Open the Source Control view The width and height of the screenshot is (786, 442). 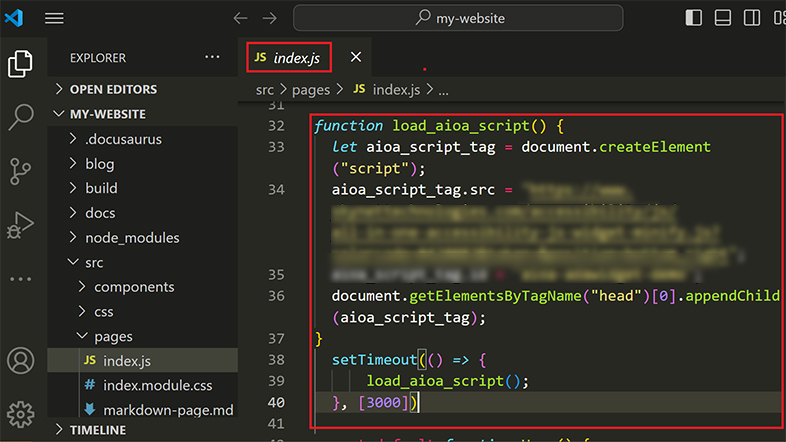20,171
